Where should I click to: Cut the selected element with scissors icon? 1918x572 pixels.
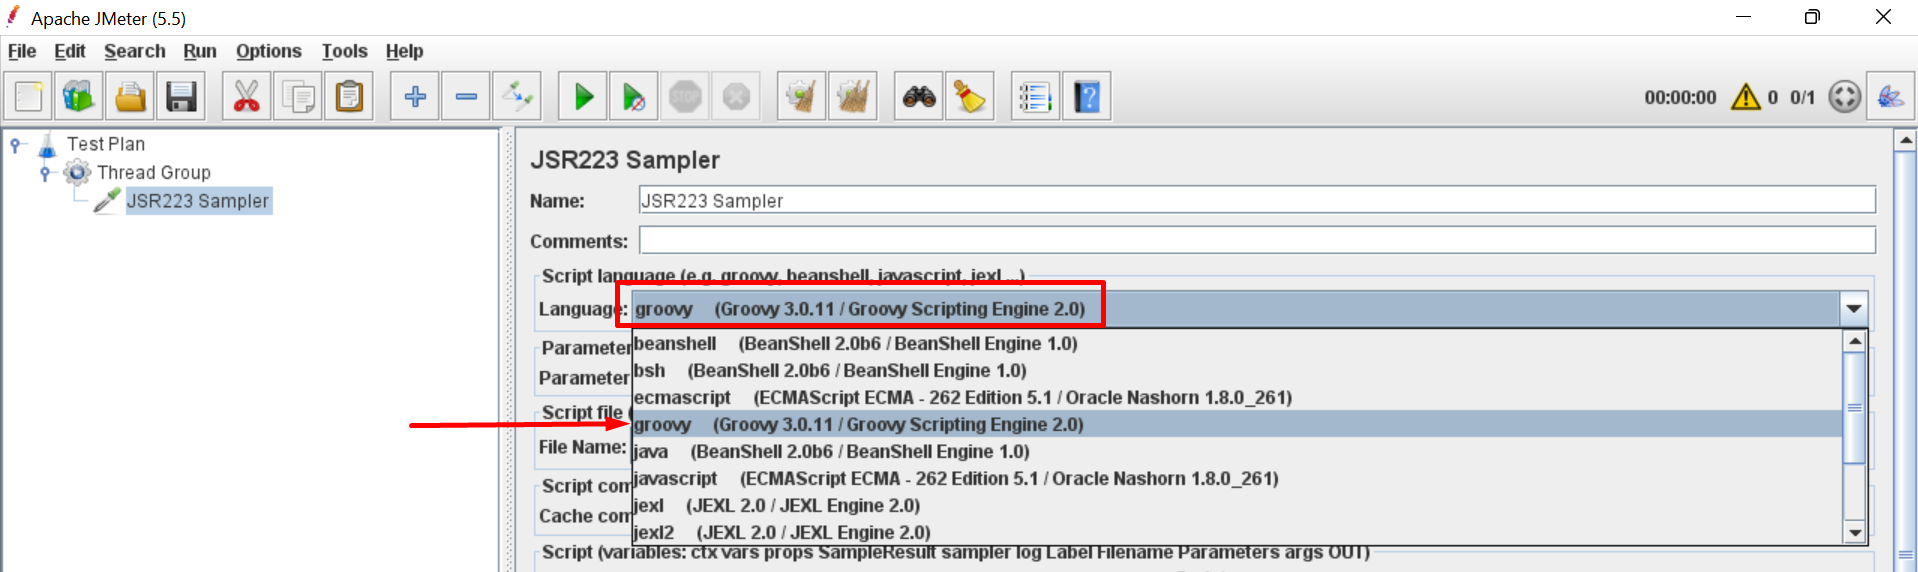point(246,97)
